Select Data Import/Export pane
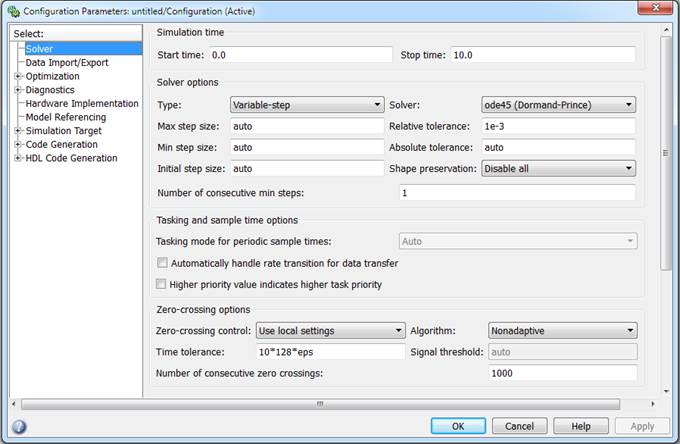Screen dimensions: 680x444 (67, 62)
